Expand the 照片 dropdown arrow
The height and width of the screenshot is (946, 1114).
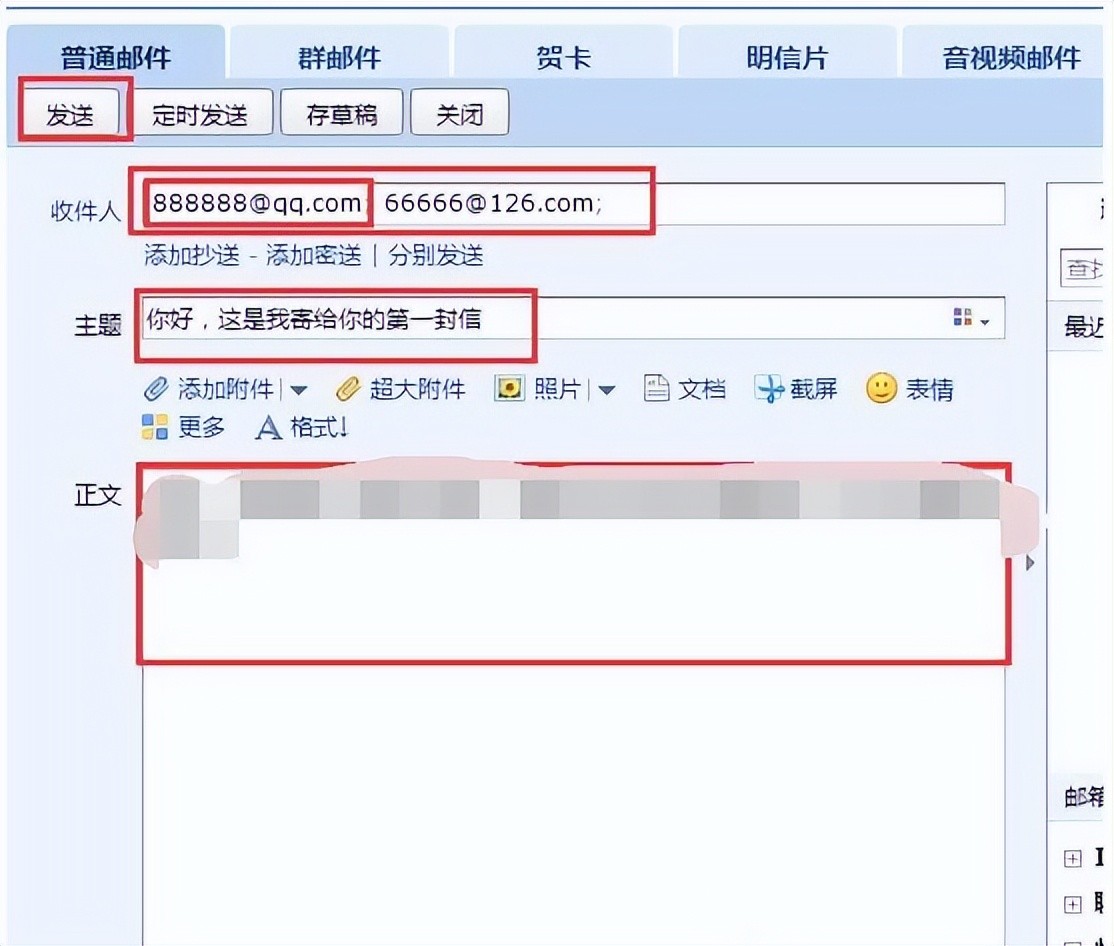click(x=606, y=390)
